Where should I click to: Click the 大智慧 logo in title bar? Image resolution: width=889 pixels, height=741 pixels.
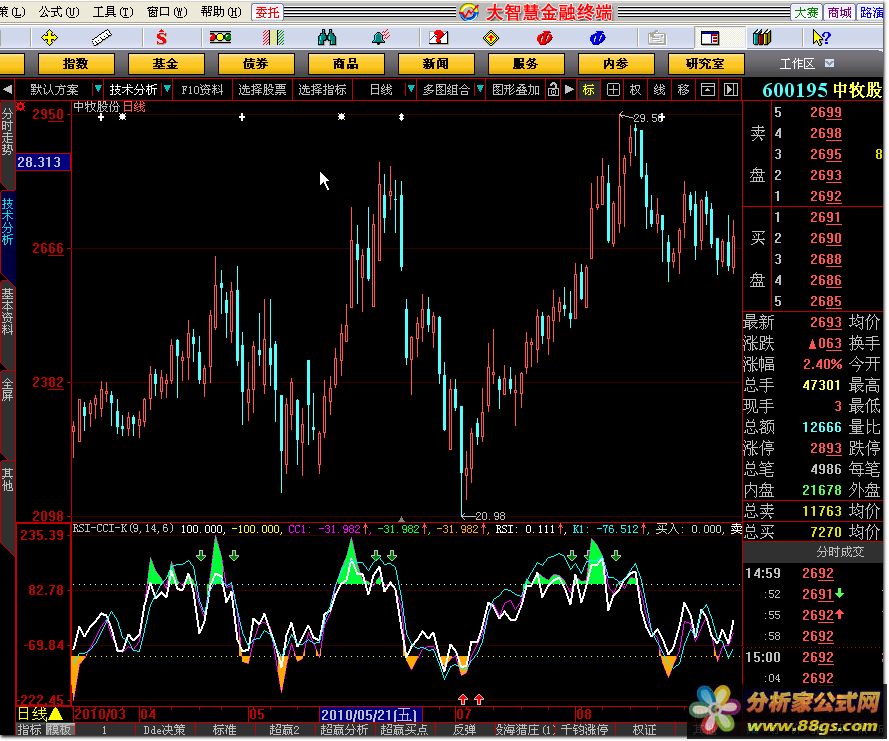pos(469,11)
